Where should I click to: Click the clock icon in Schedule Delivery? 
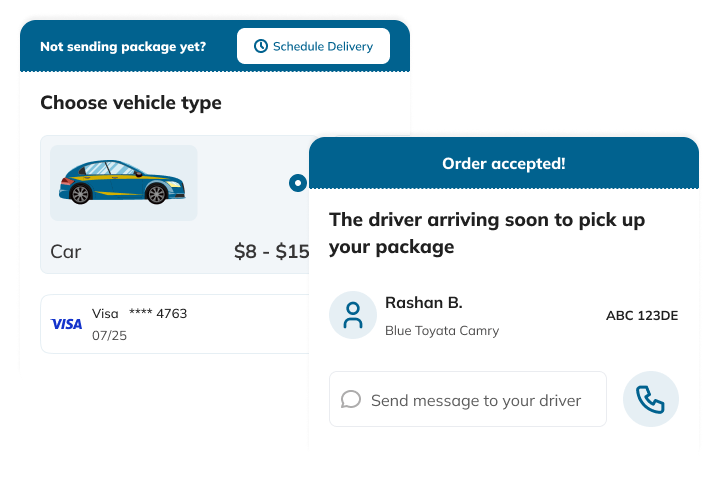pyautogui.click(x=261, y=46)
